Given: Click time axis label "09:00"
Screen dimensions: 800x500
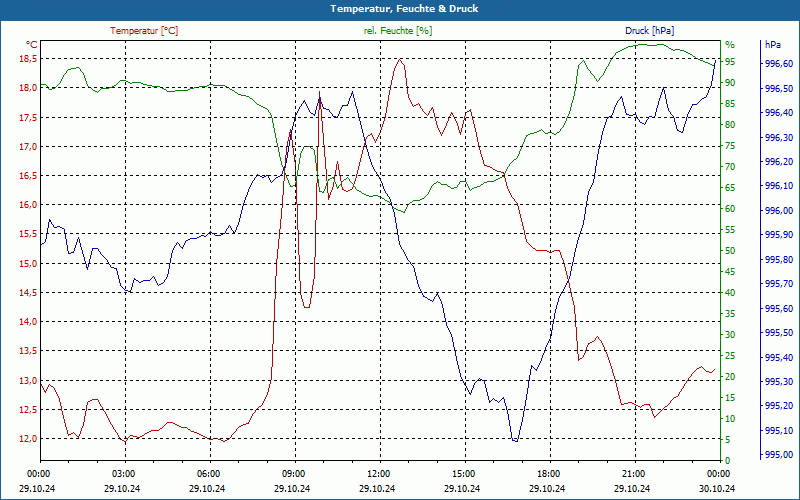Looking at the screenshot, I should coord(293,473).
